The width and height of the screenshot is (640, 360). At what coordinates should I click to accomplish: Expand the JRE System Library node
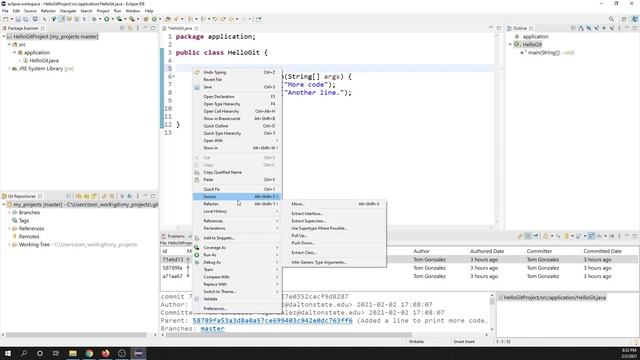[x=9, y=69]
